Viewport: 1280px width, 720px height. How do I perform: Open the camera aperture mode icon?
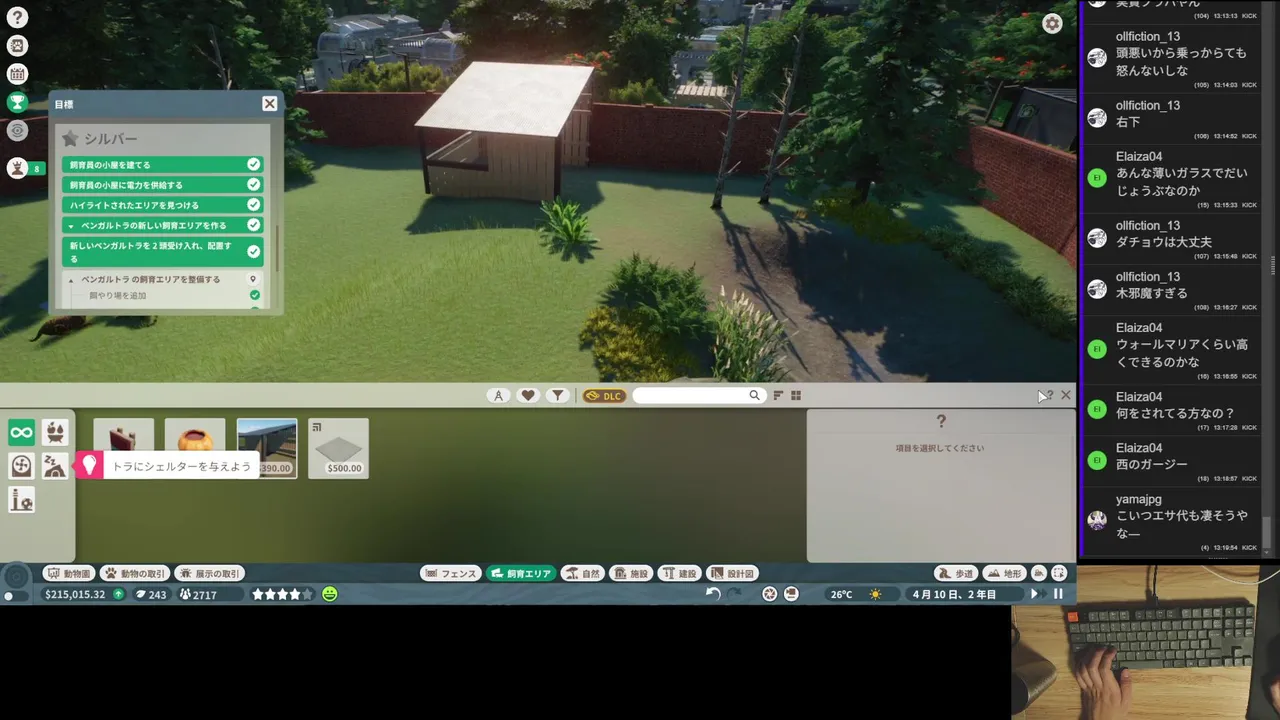click(x=769, y=594)
